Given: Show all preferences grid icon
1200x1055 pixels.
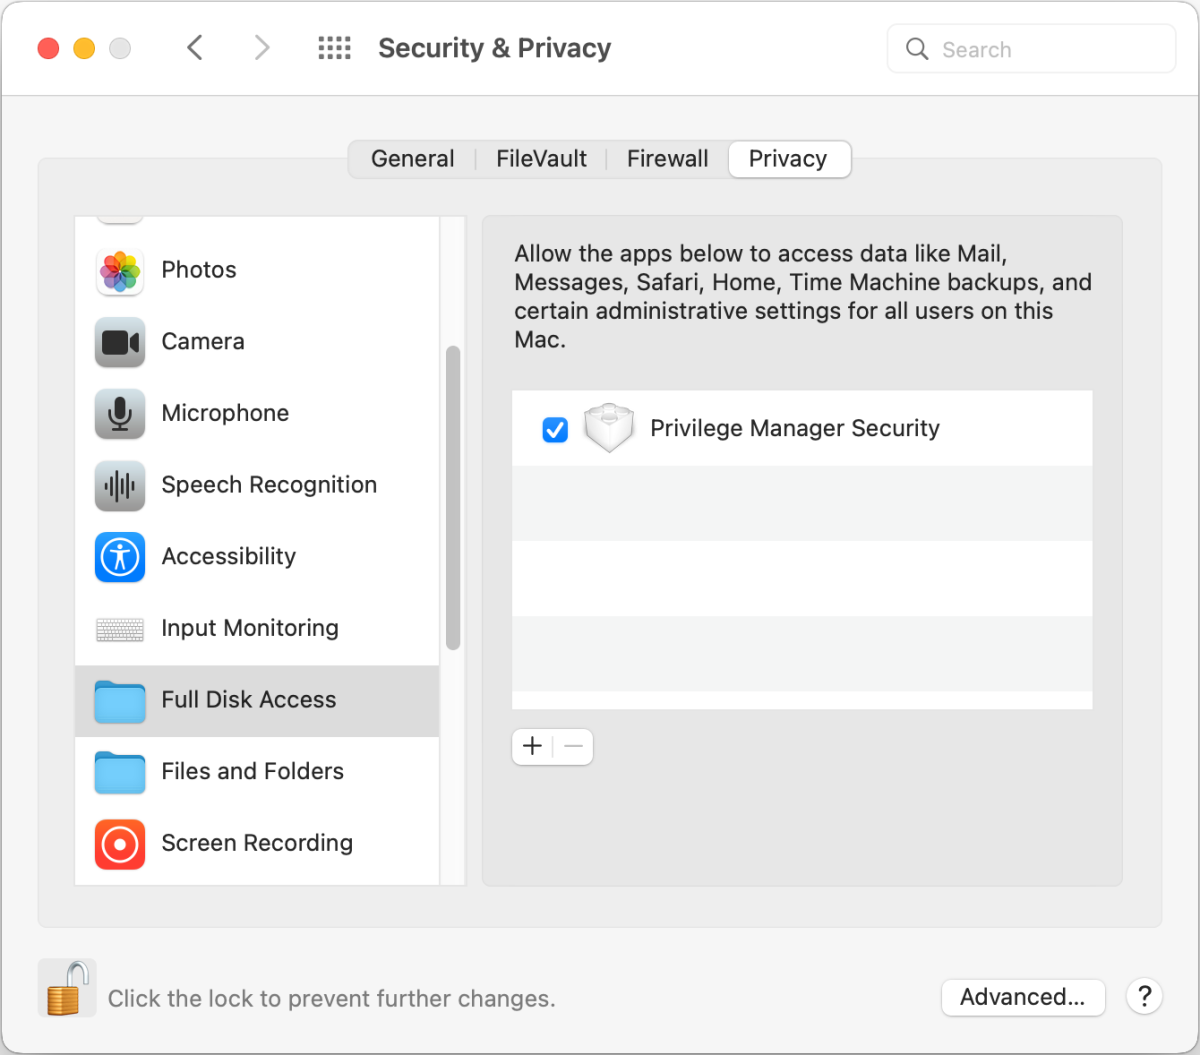Looking at the screenshot, I should [x=334, y=48].
